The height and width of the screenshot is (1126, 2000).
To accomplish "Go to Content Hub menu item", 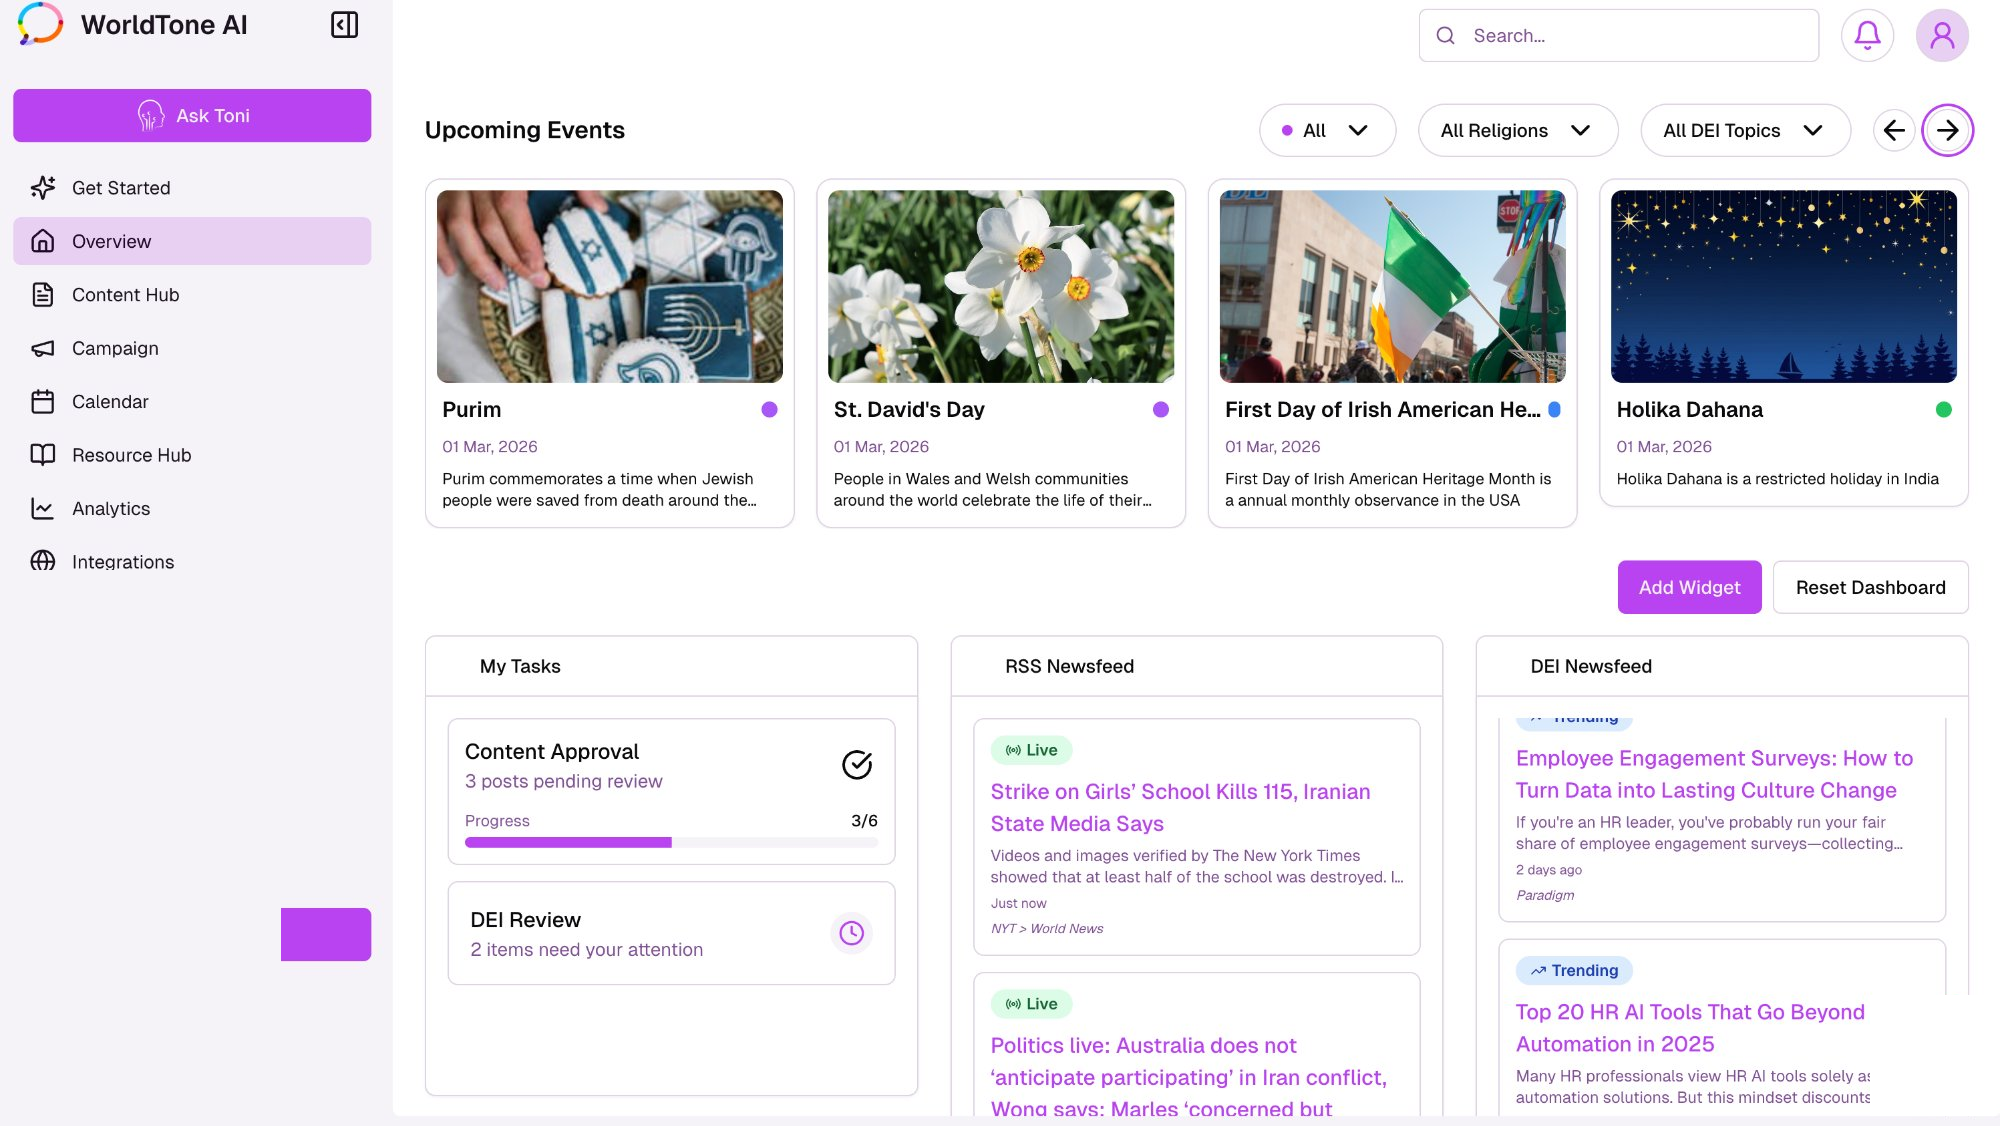I will click(x=192, y=294).
